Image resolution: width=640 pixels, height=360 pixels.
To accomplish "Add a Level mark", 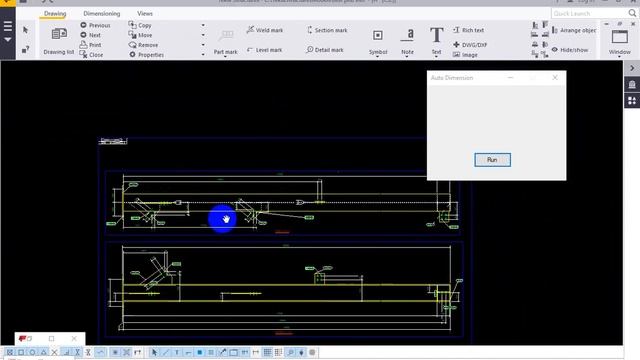I will tap(264, 50).
